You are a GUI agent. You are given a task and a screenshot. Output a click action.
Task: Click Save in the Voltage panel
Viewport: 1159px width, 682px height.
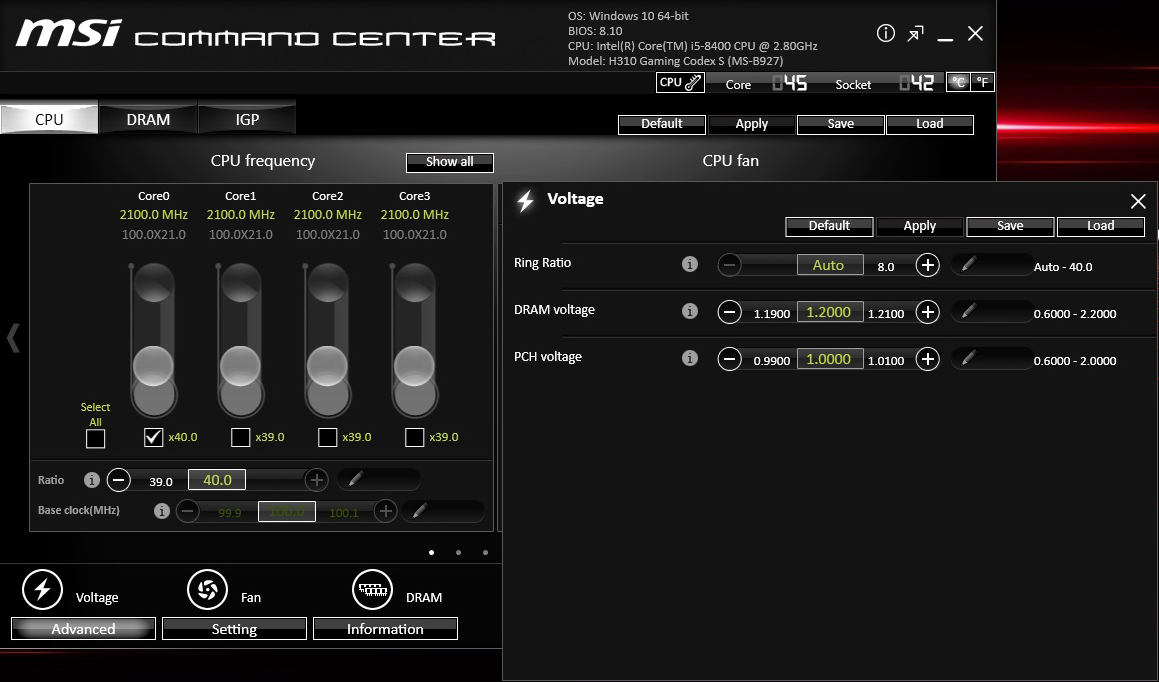click(1010, 226)
